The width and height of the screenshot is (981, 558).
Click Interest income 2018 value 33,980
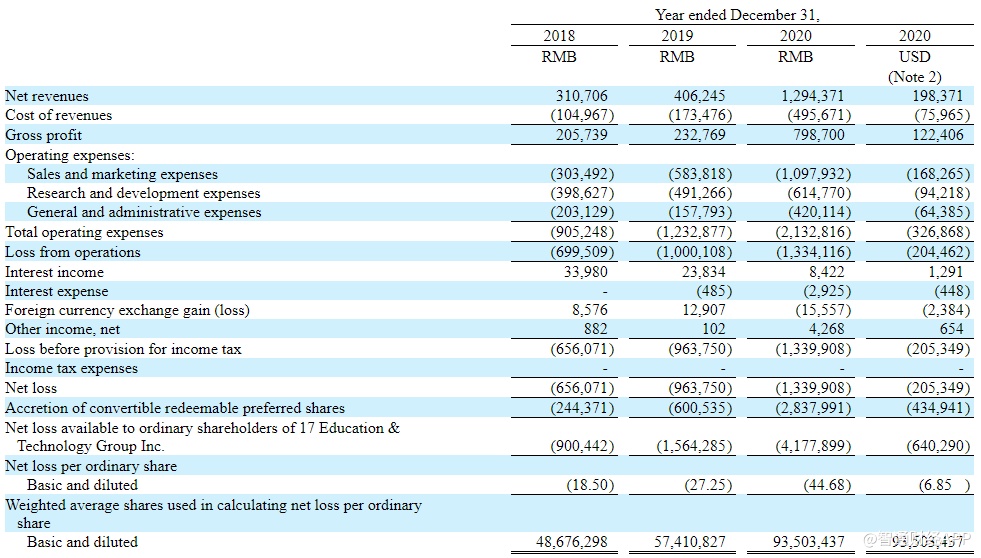[585, 272]
